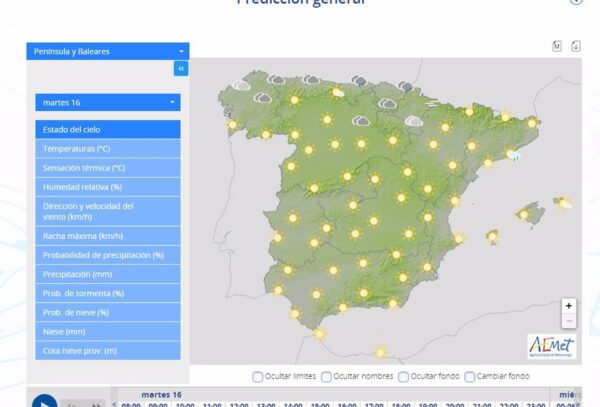Collapse the left sidebar with the double-arrow icon
This screenshot has width=600, height=407.
tap(181, 68)
